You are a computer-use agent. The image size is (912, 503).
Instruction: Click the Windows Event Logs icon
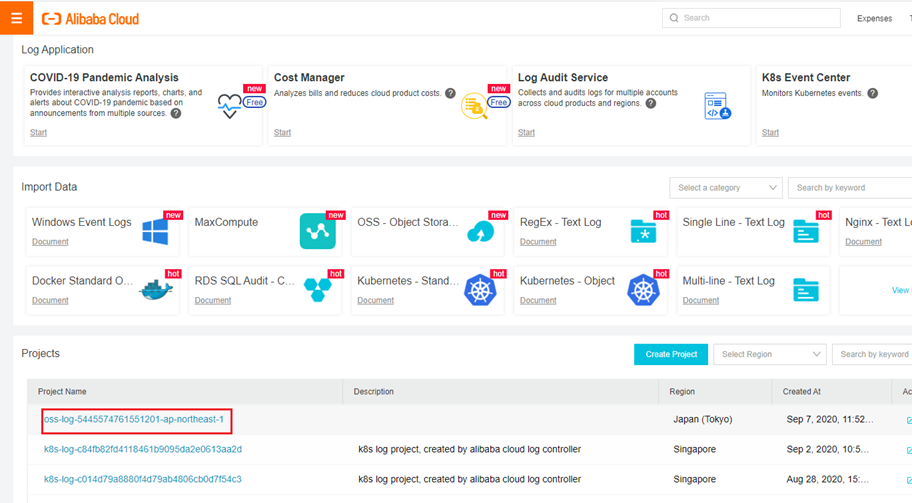point(155,231)
